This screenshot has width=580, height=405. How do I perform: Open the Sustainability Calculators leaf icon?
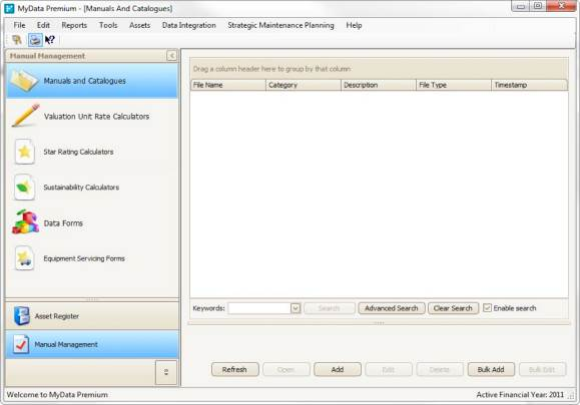point(24,187)
